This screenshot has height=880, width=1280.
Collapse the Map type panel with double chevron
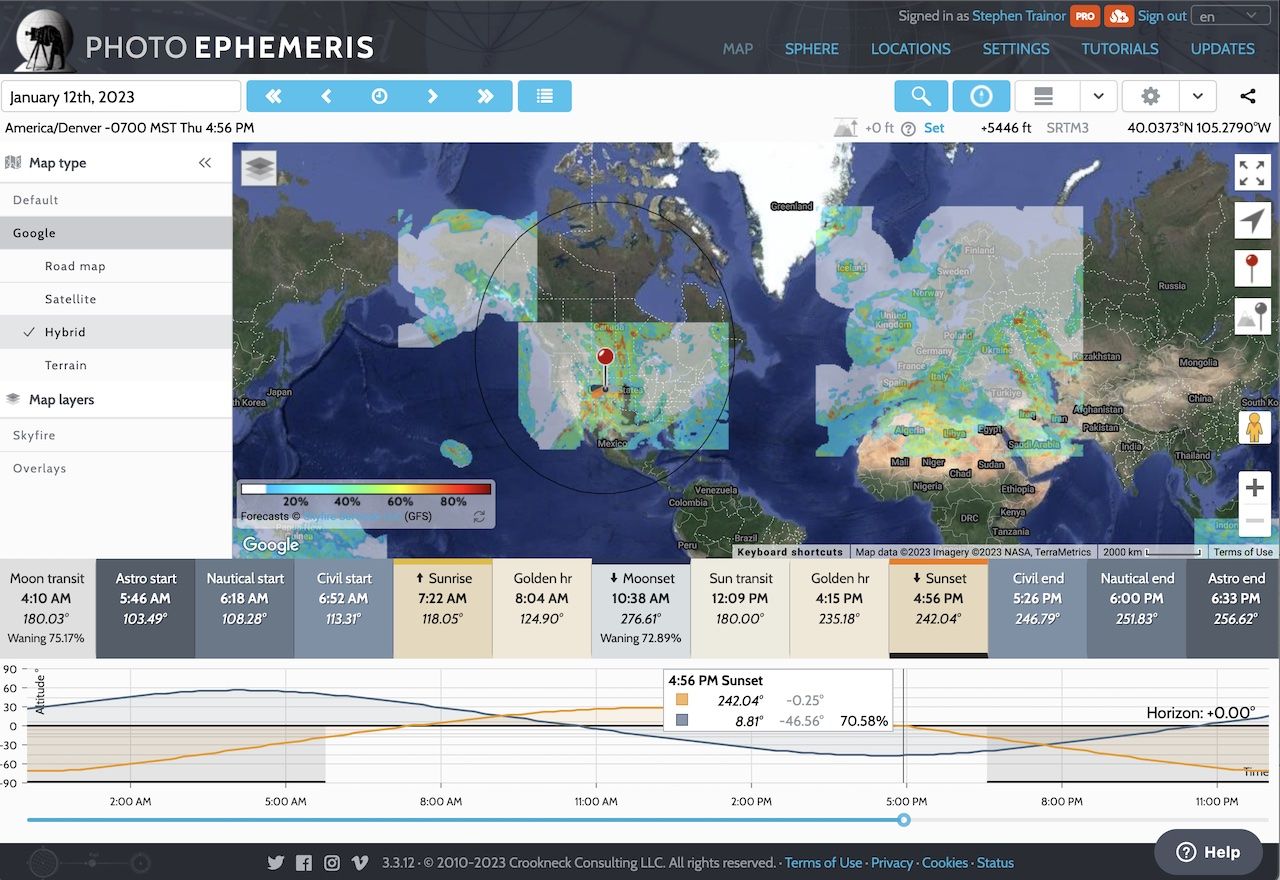(207, 163)
